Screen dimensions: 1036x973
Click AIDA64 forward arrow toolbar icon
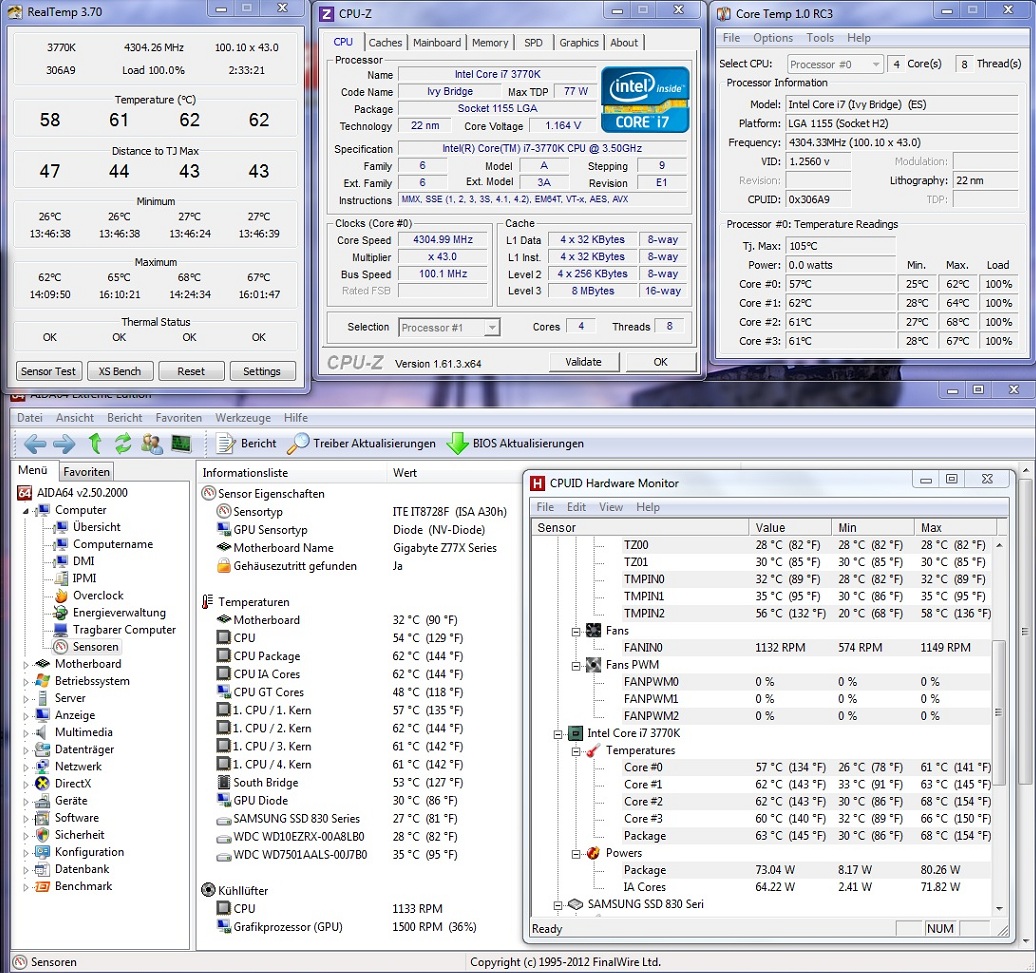tap(64, 443)
